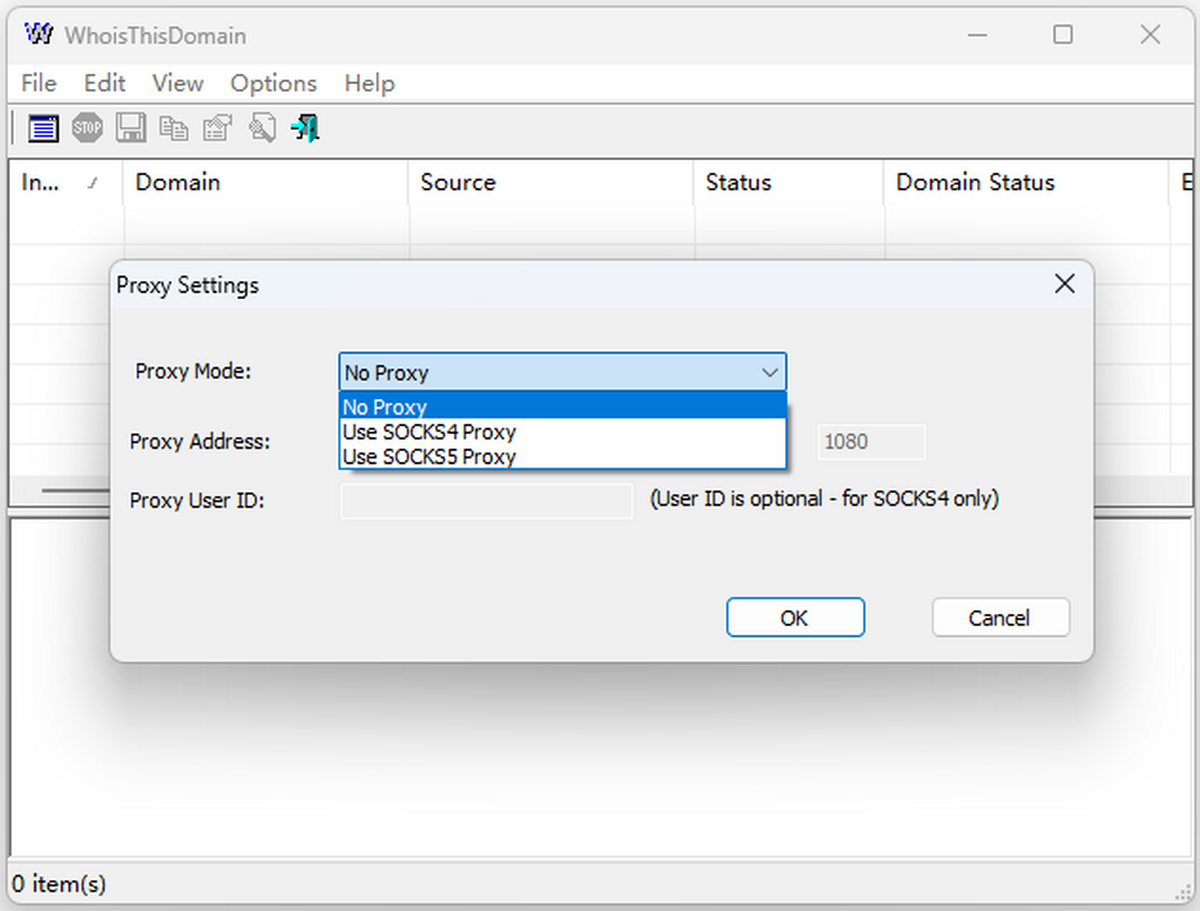This screenshot has height=911, width=1200.
Task: Open the Options menu
Action: (273, 83)
